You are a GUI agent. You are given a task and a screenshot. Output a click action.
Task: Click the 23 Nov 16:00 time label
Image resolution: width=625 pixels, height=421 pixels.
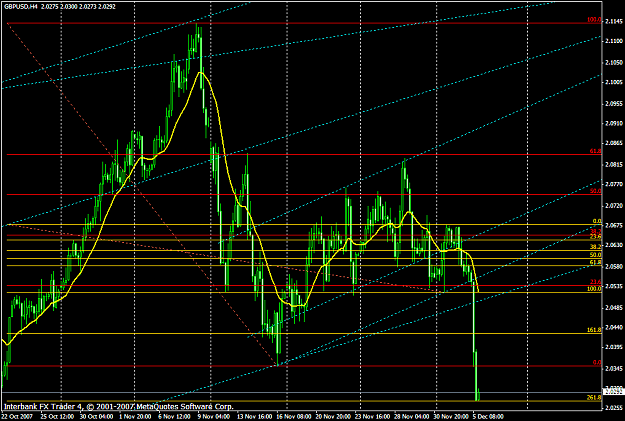[x=372, y=416]
